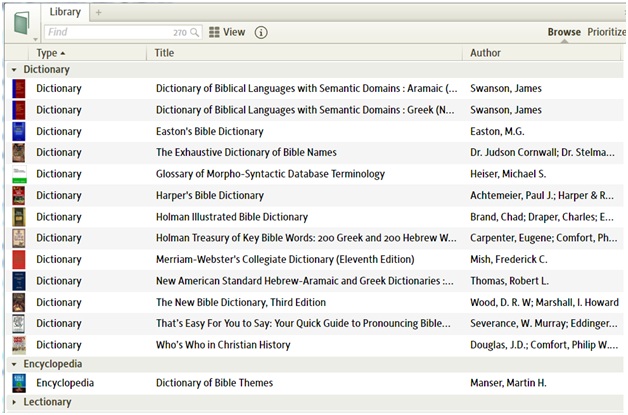Sort by the Author column header
Image resolution: width=628 pixels, height=415 pixels.
pos(485,53)
